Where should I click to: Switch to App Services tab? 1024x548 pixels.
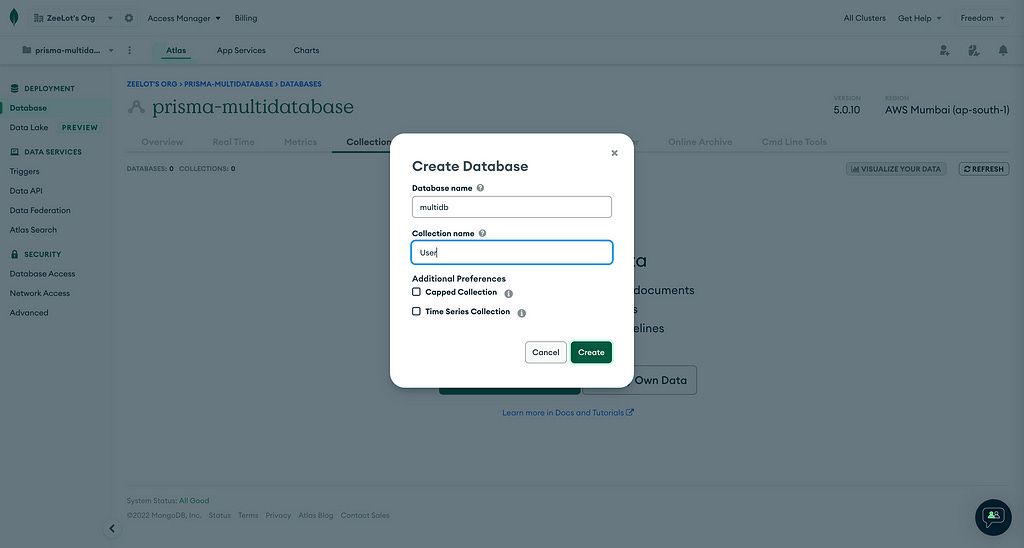(x=241, y=50)
